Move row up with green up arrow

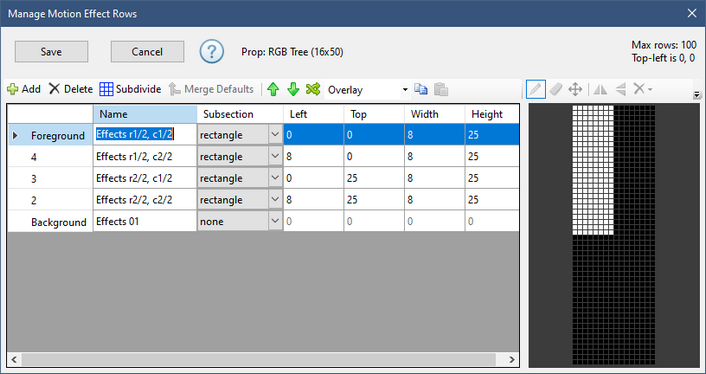coord(273,89)
